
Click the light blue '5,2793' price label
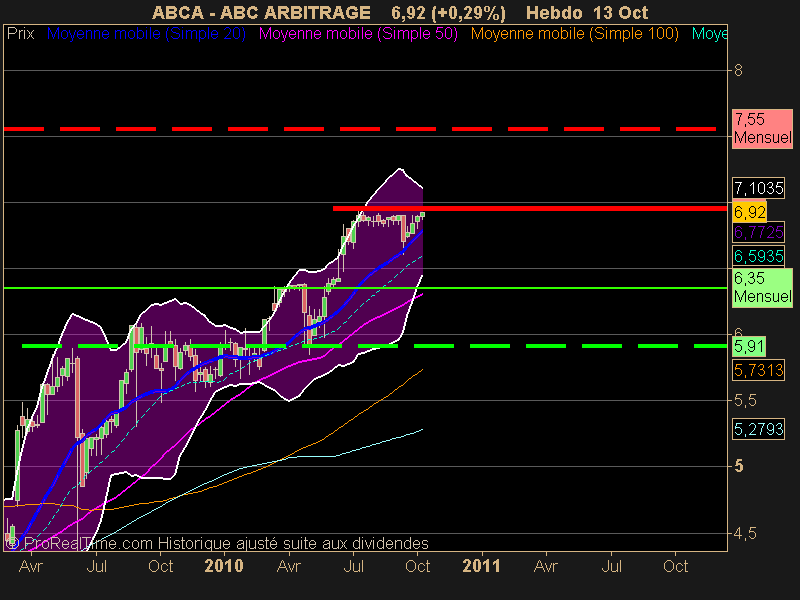pos(759,429)
